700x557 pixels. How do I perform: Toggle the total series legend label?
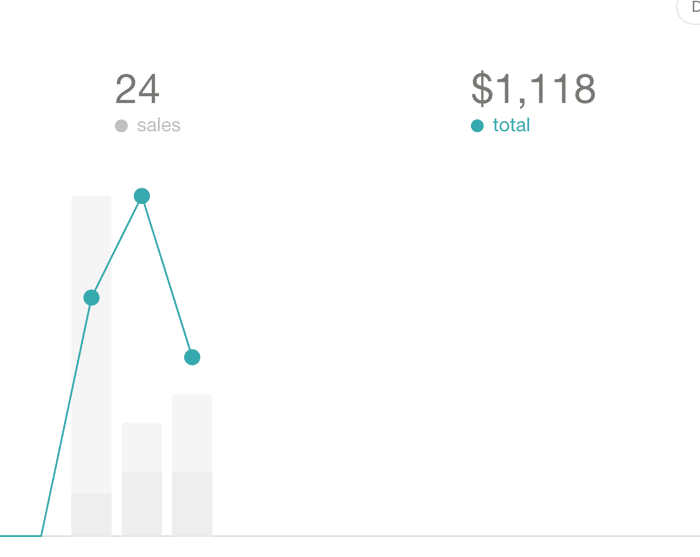[511, 125]
